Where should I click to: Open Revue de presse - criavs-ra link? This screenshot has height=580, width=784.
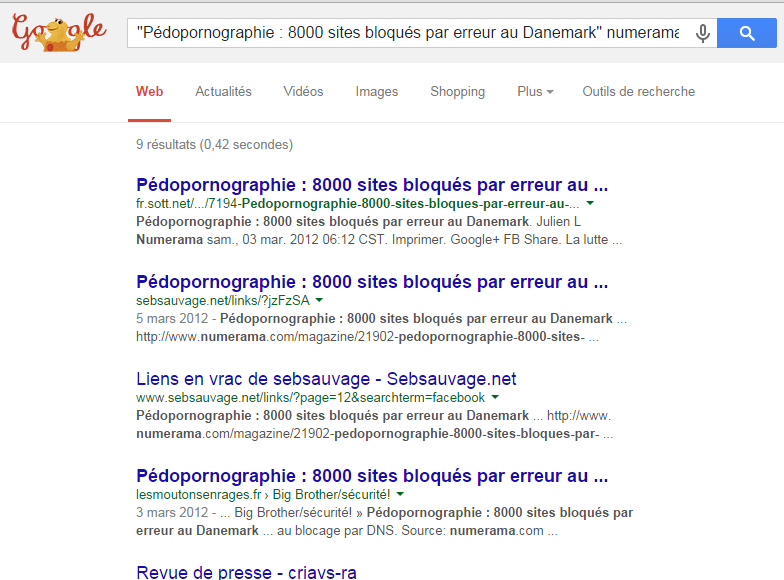[246, 572]
